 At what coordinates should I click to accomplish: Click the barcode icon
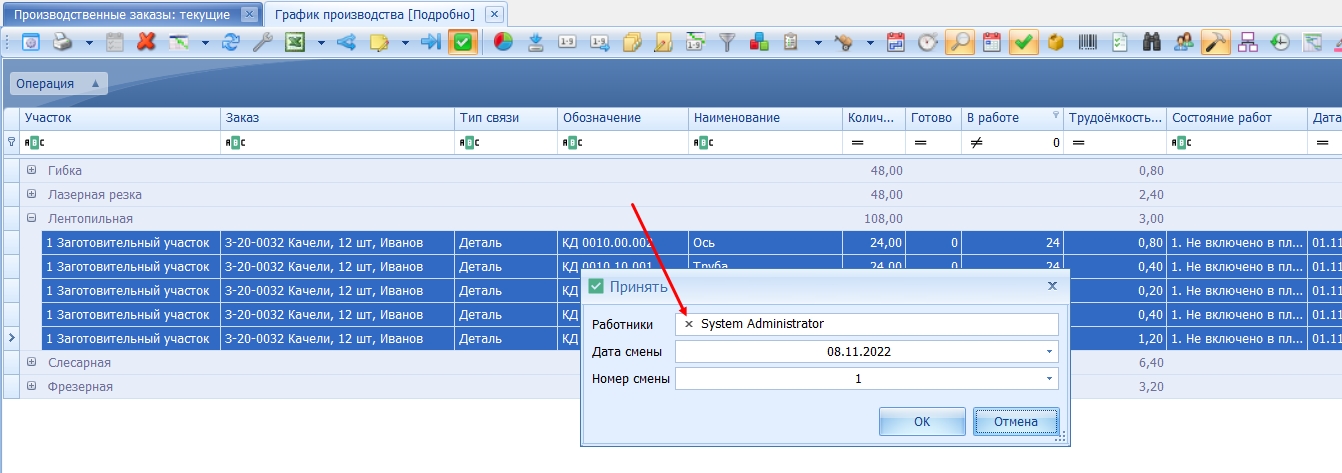(1087, 43)
